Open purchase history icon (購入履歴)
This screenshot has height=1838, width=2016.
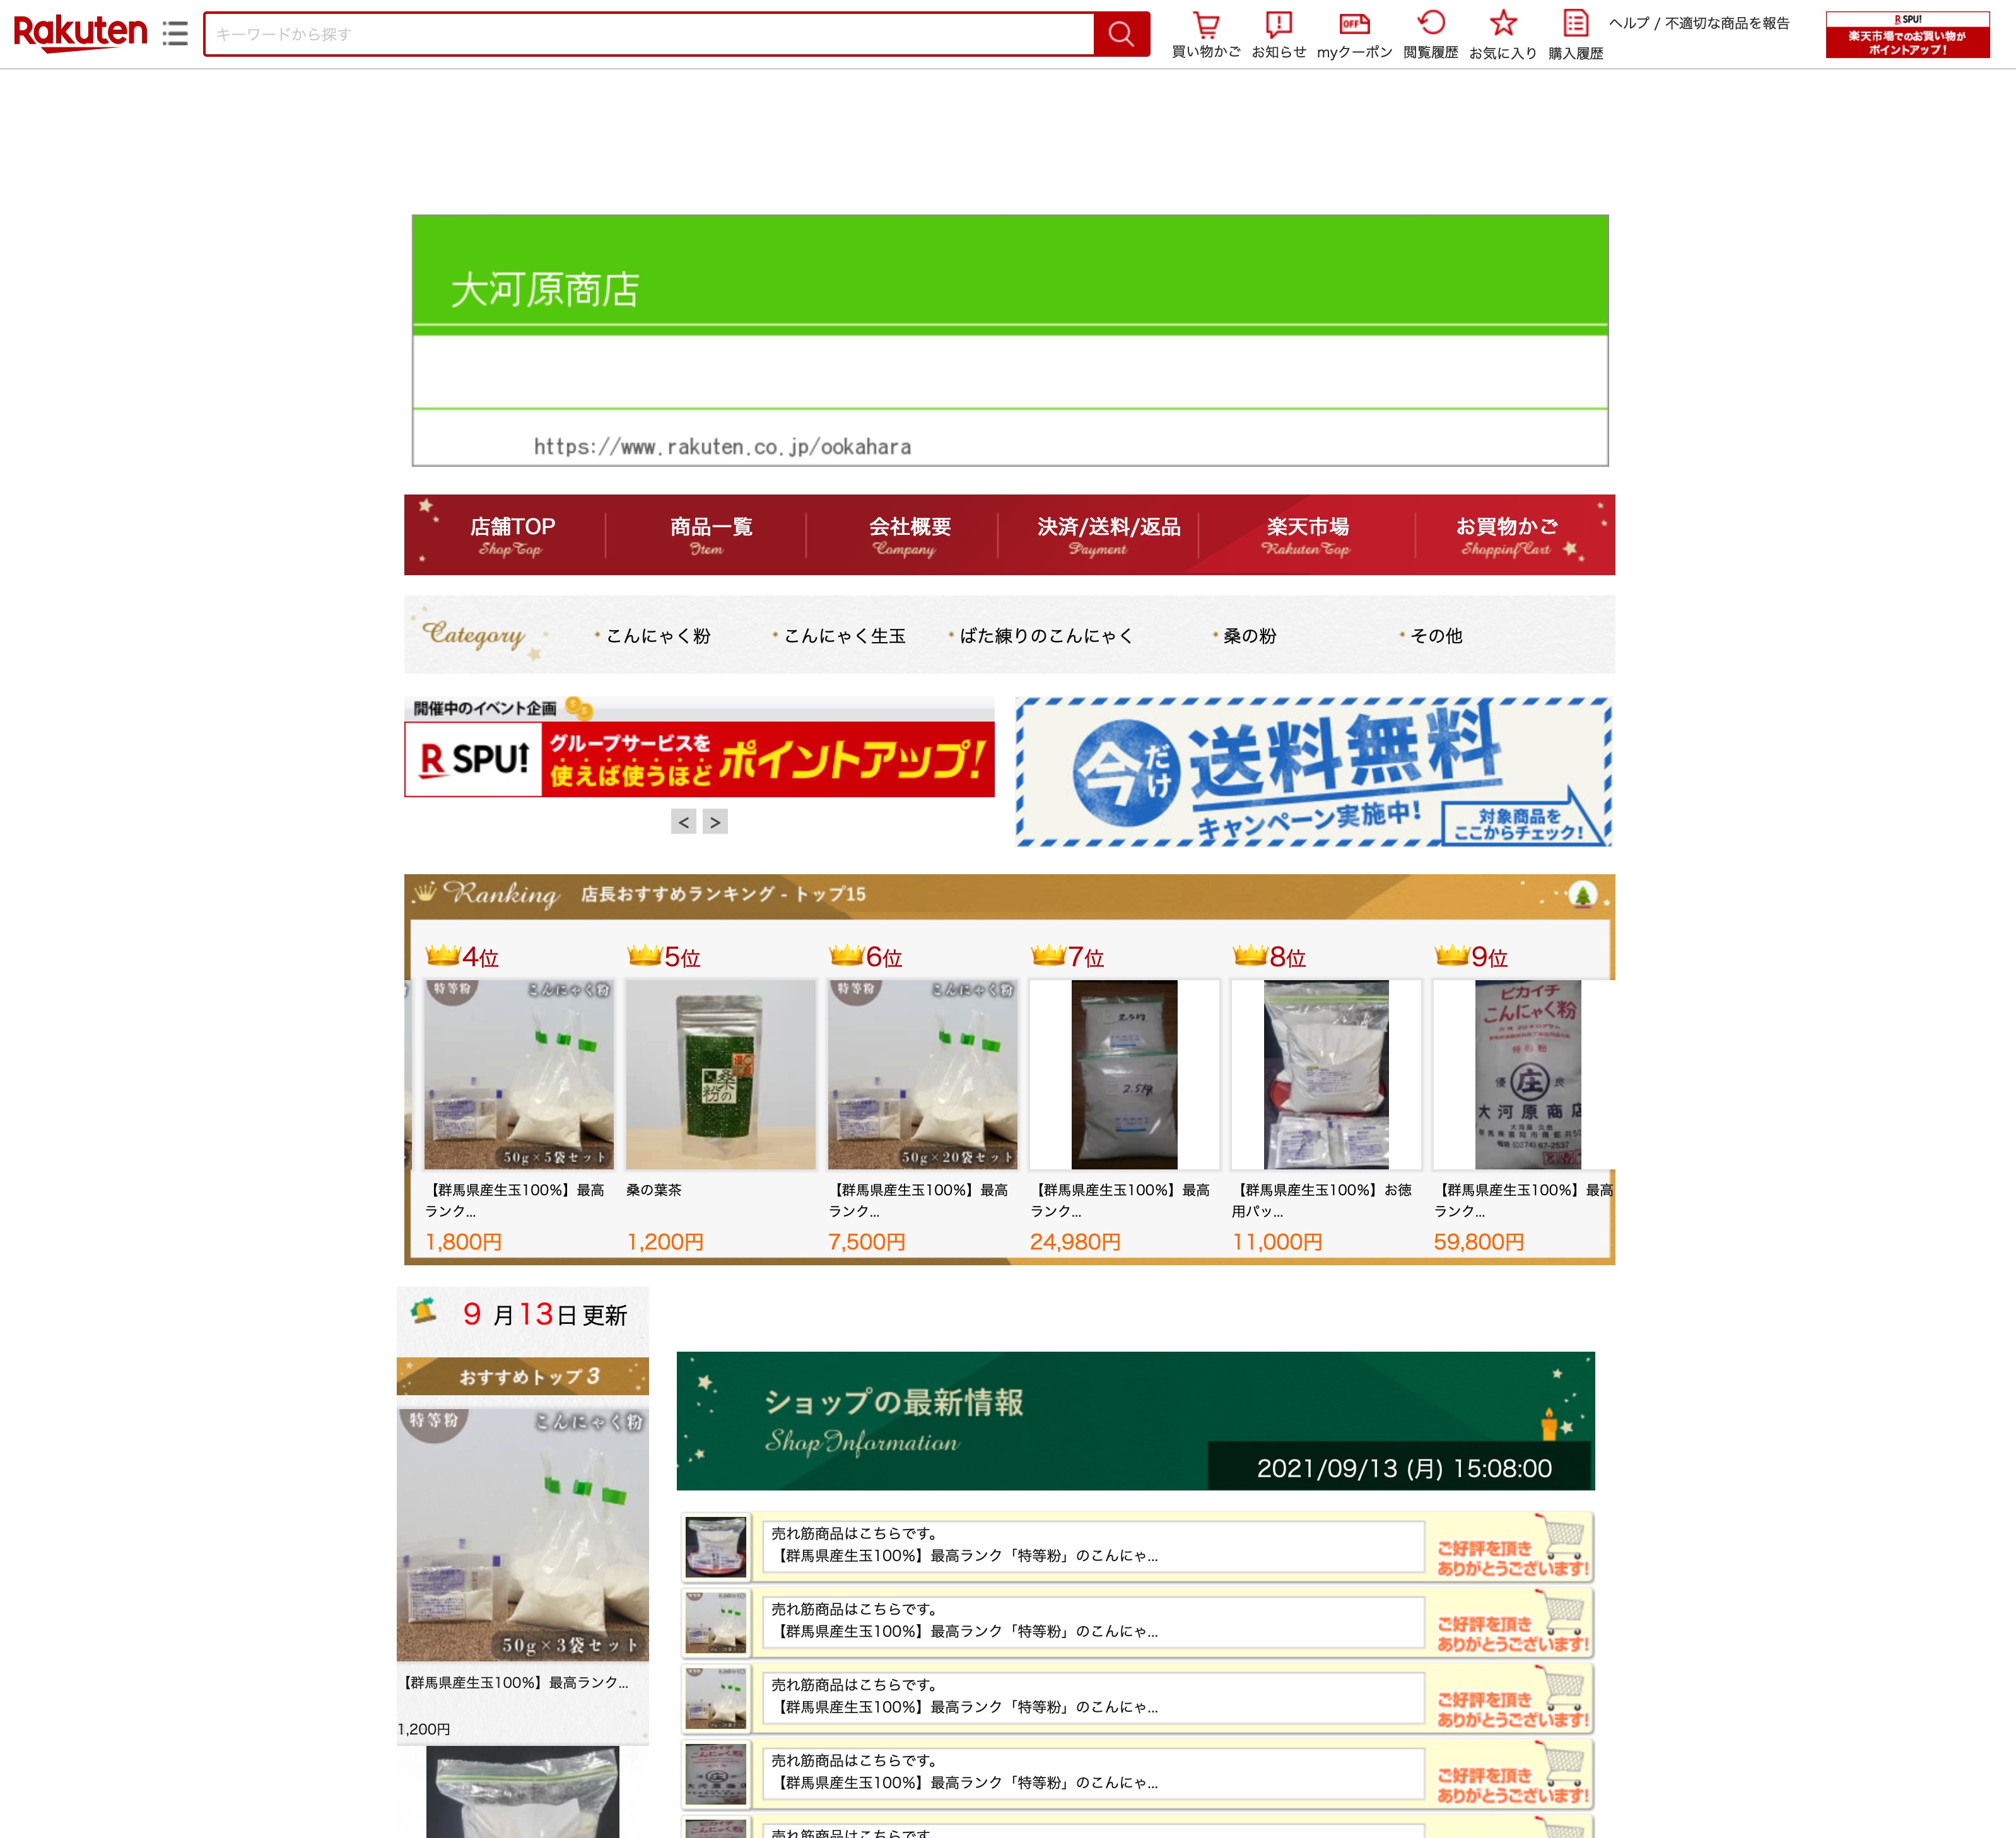[1575, 25]
